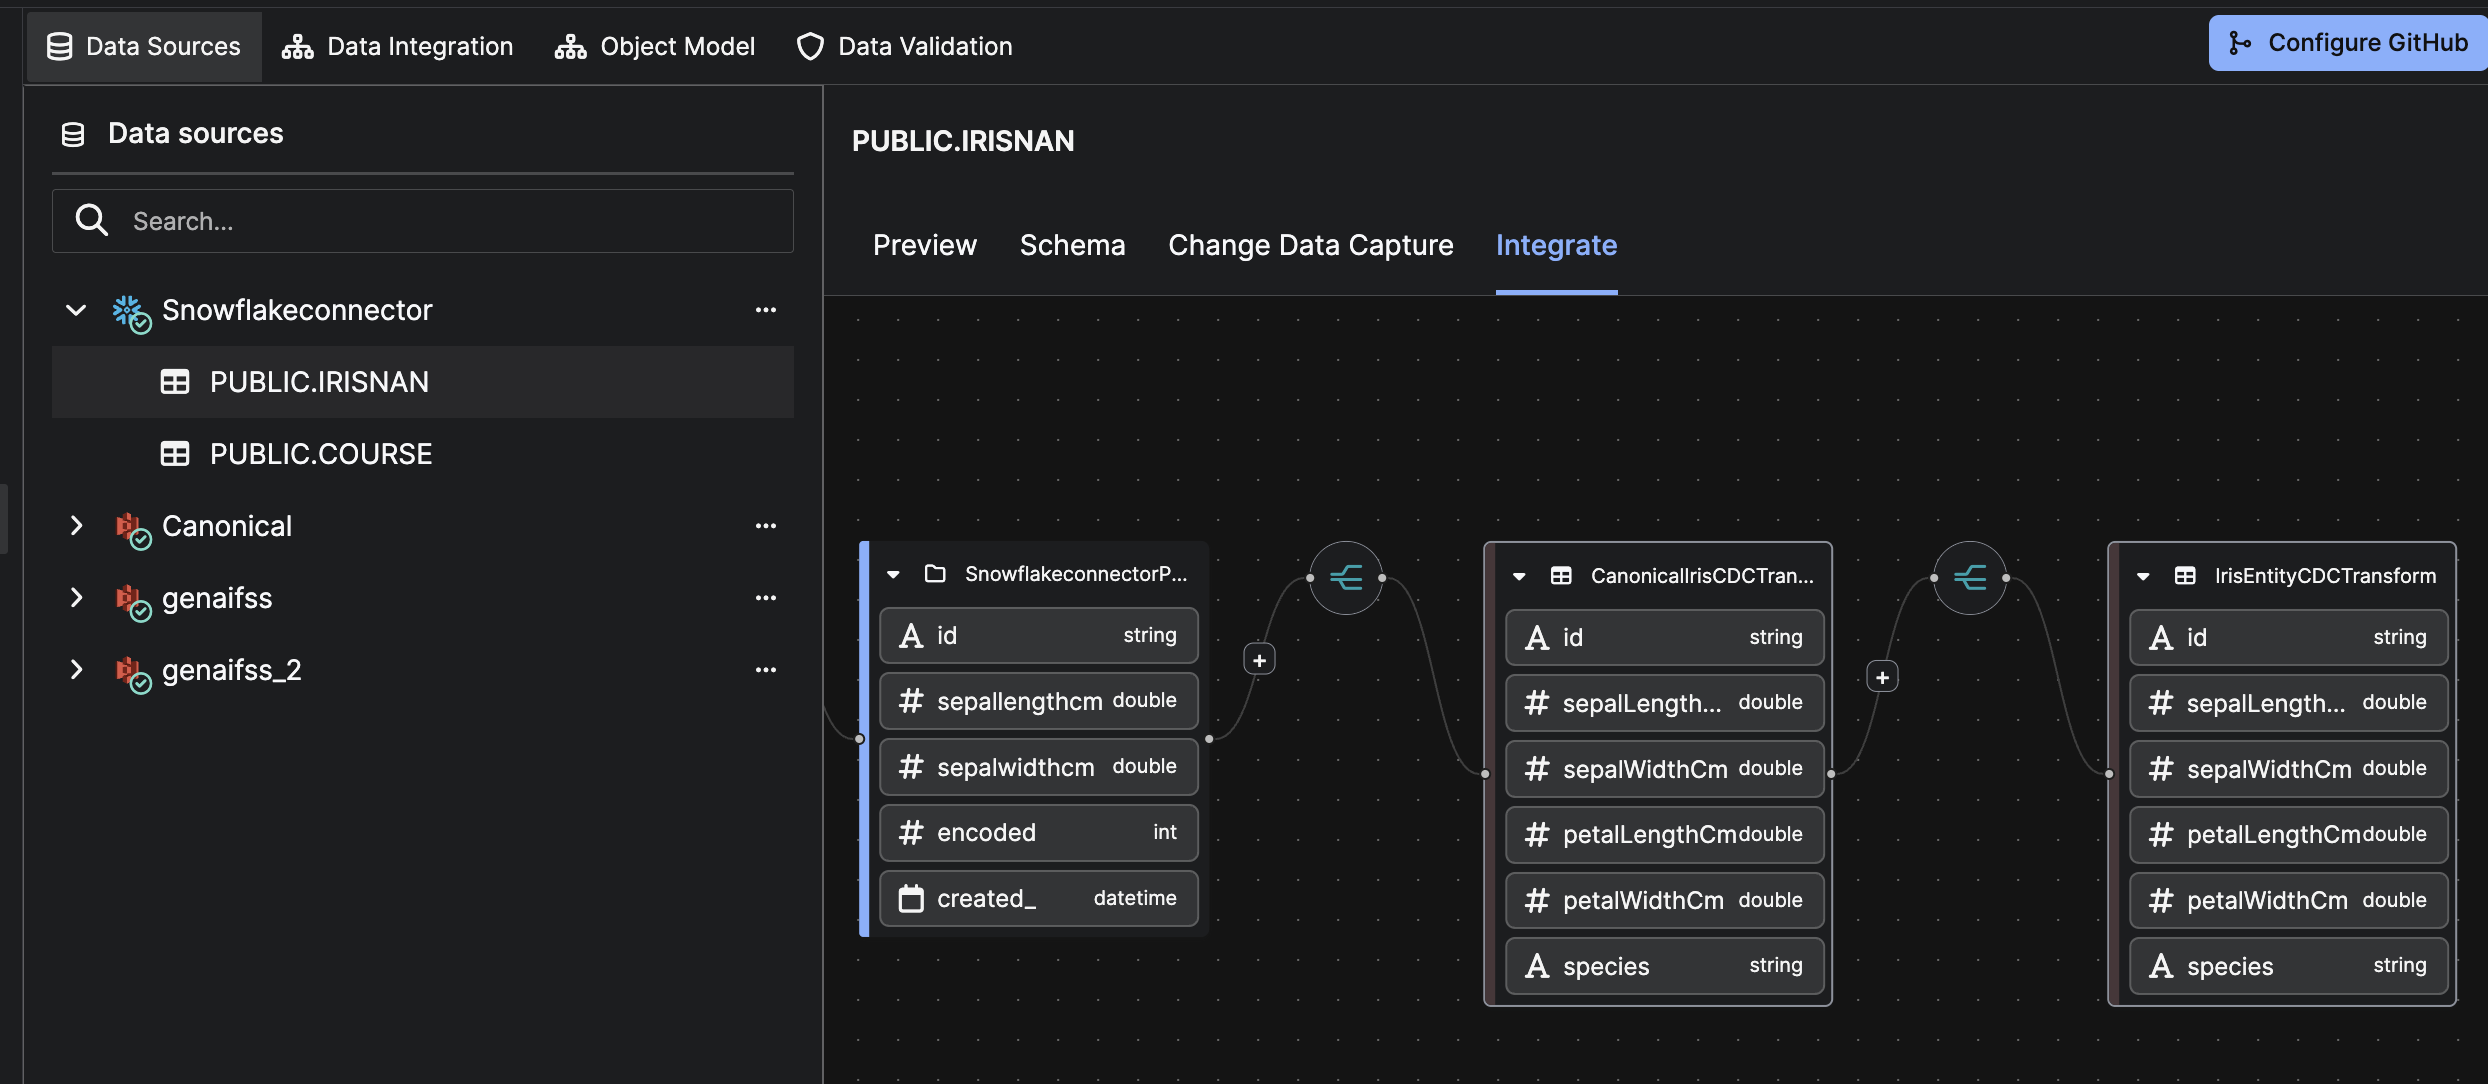This screenshot has height=1084, width=2488.
Task: Collapse the IrisEntityCDCTransform node fields
Action: pyautogui.click(x=2143, y=576)
